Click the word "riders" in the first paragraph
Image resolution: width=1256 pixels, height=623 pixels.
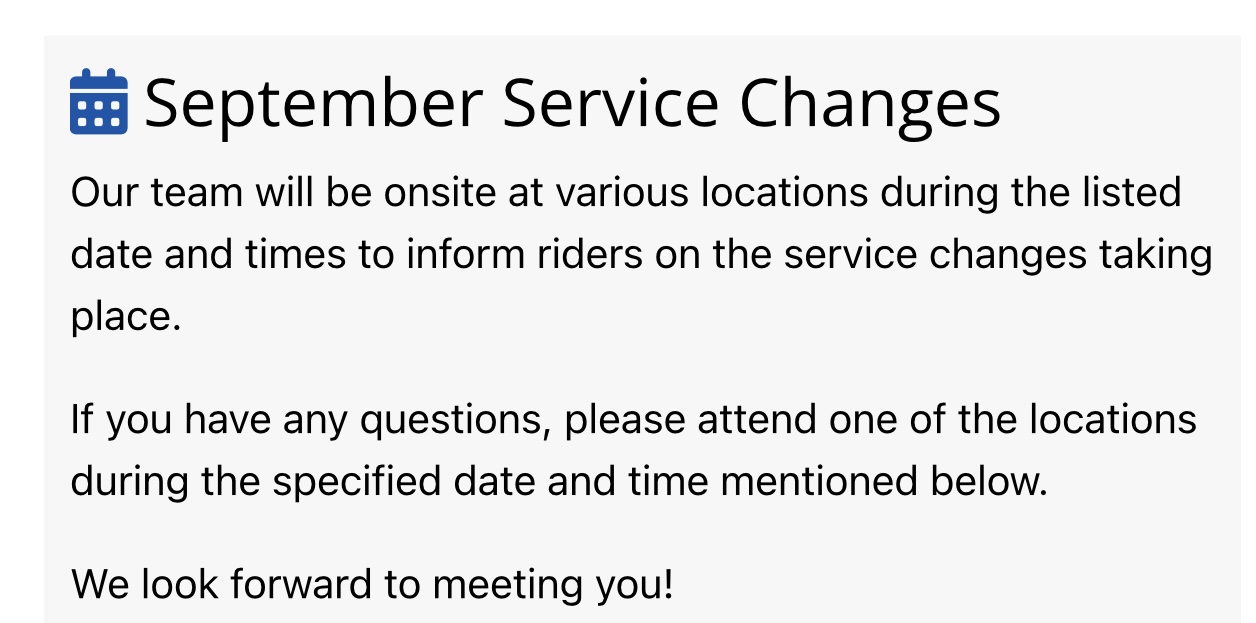pyautogui.click(x=587, y=255)
